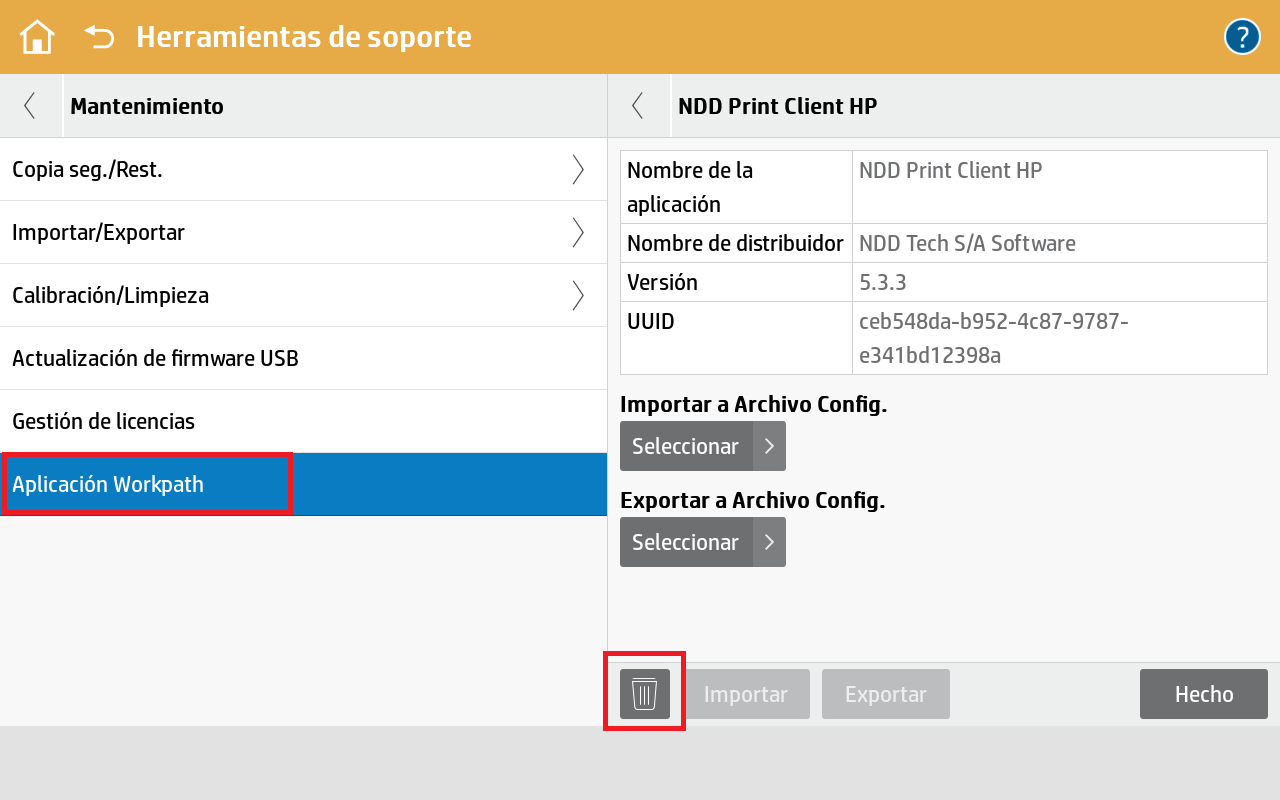The image size is (1280, 800).
Task: Open Copia seg./Rest. menu entry
Action: pos(303,170)
